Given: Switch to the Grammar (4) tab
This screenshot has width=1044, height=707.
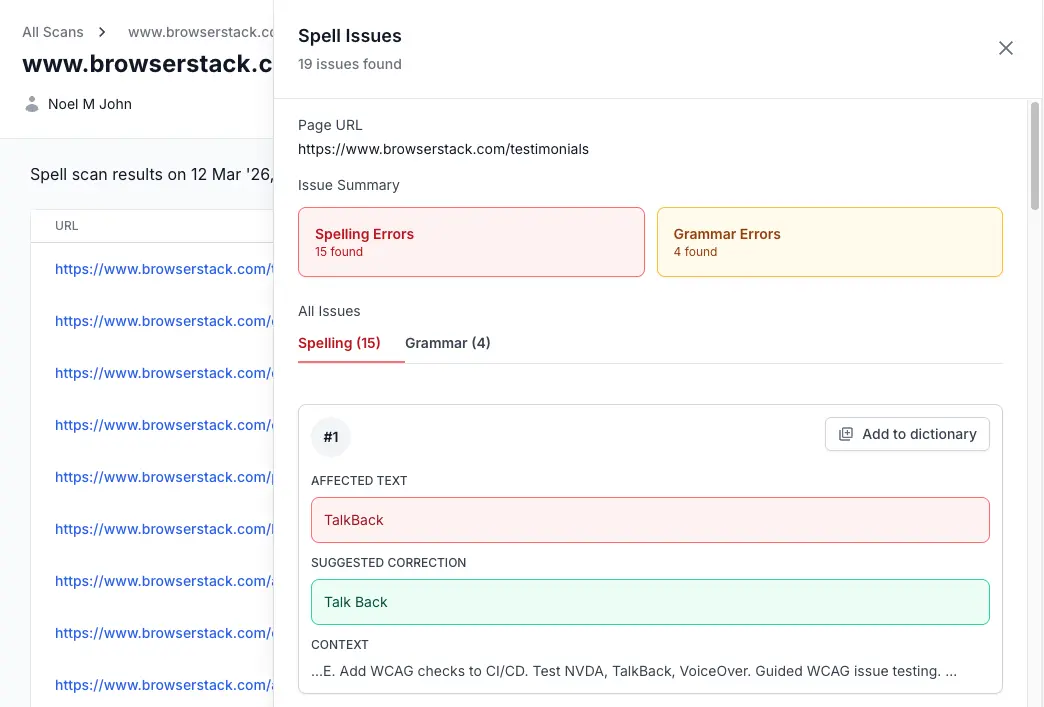Looking at the screenshot, I should (x=448, y=343).
